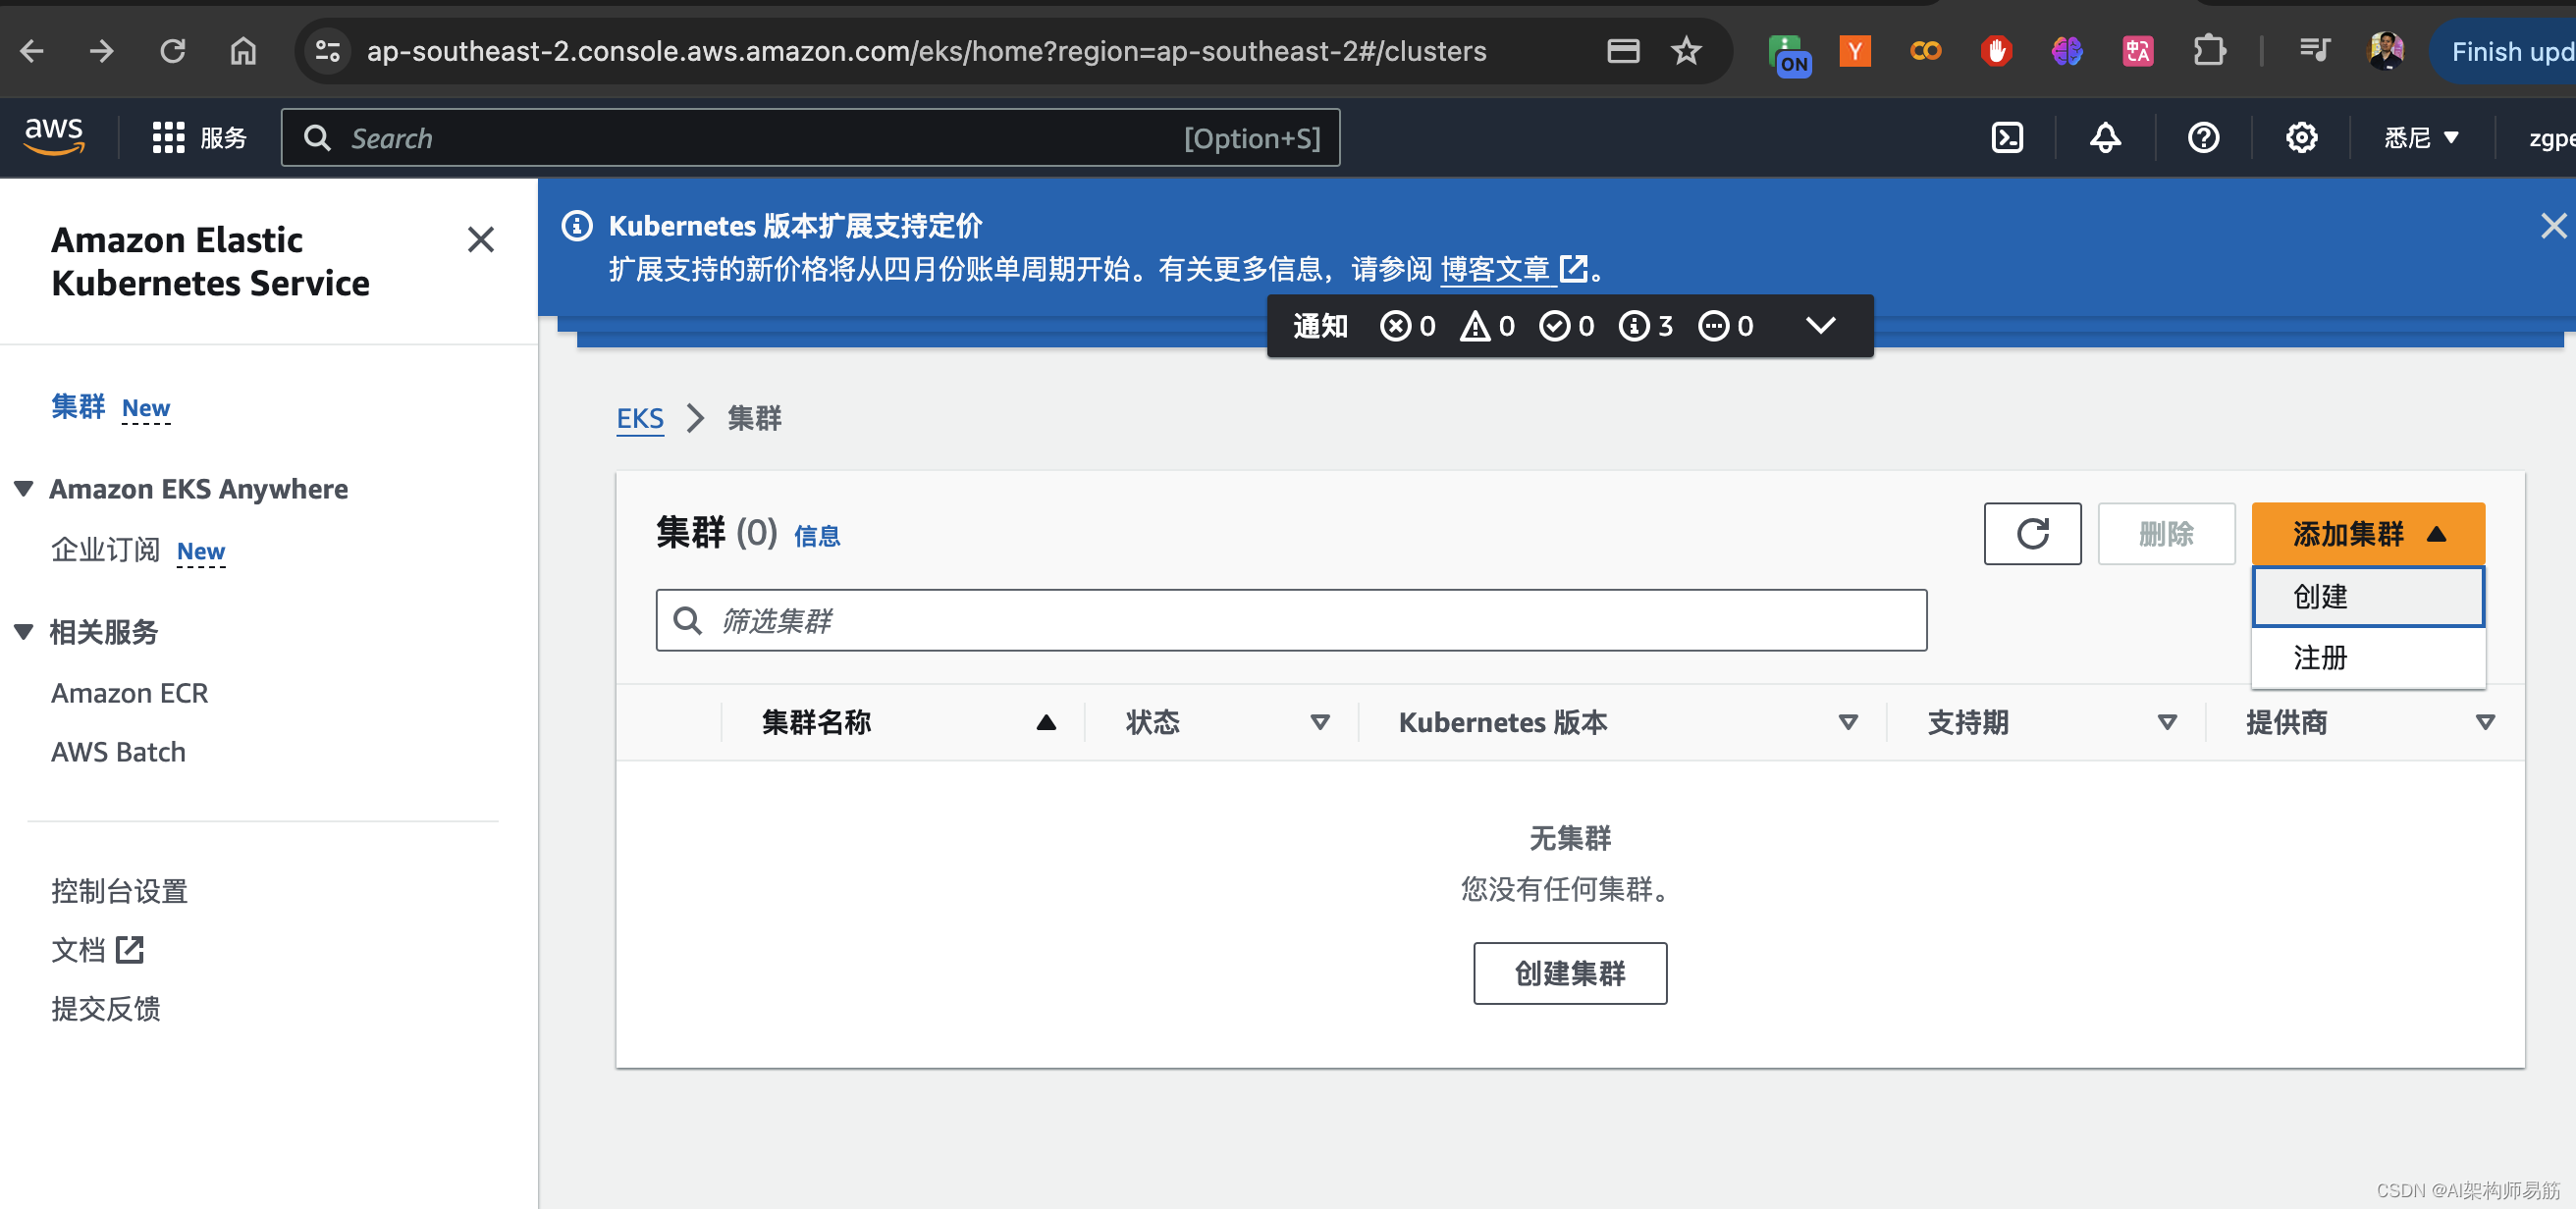Open 控制台设置 in side navigation
2576x1209 pixels.
click(119, 891)
